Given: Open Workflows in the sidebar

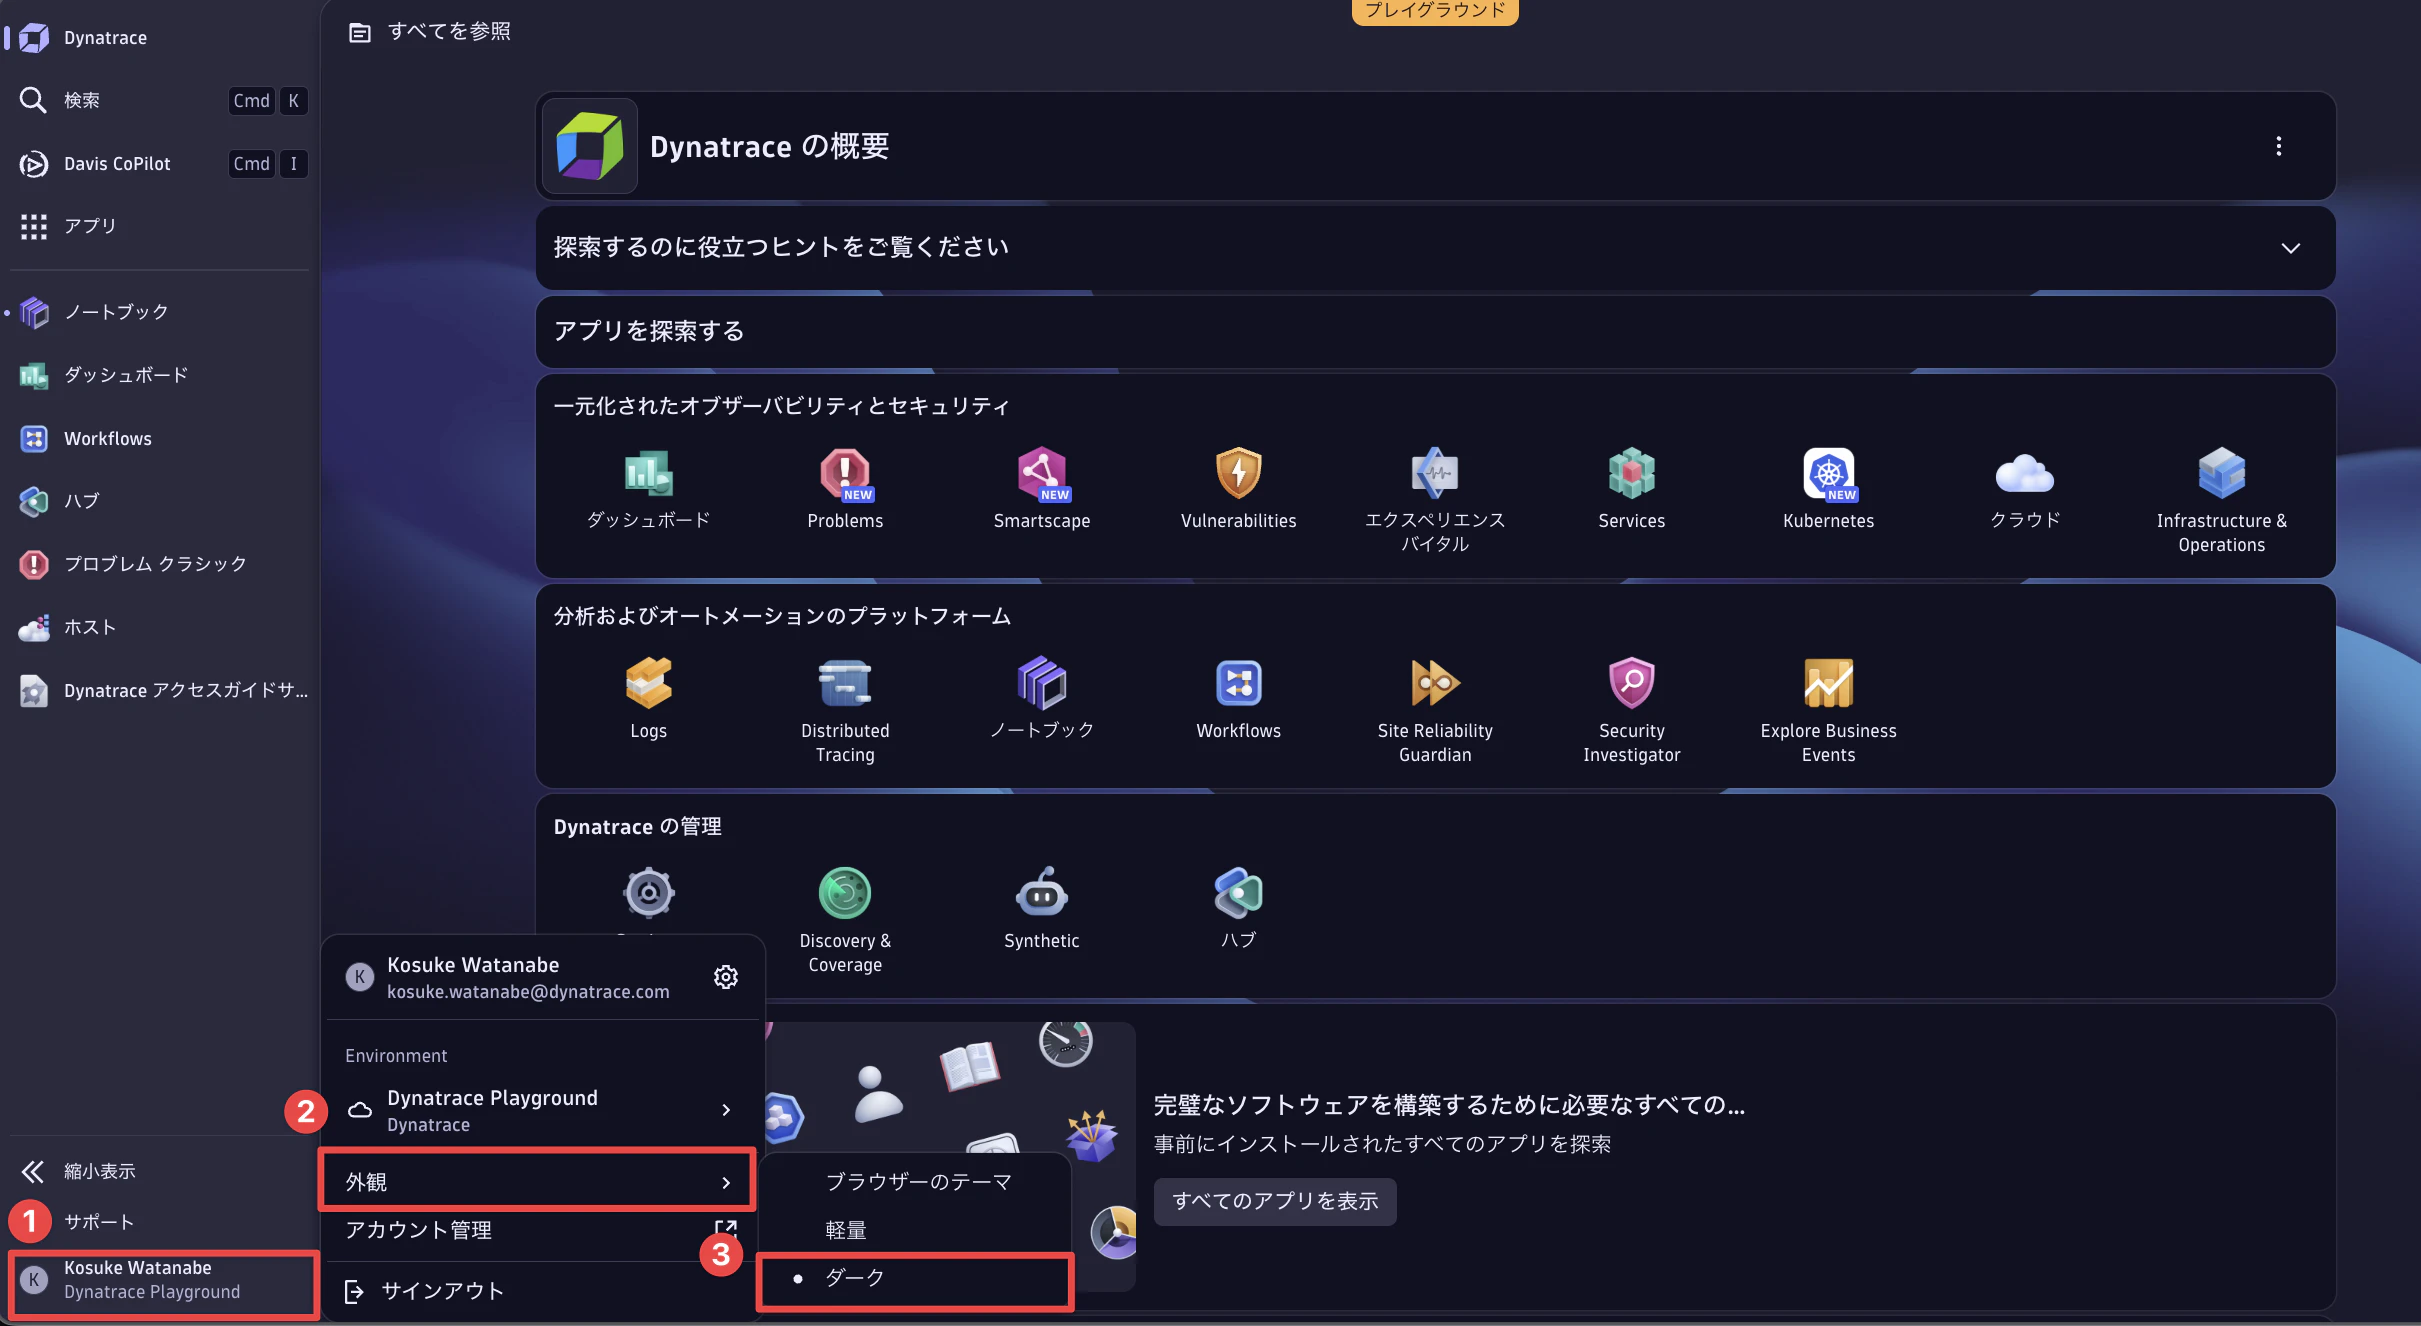Looking at the screenshot, I should [x=160, y=438].
